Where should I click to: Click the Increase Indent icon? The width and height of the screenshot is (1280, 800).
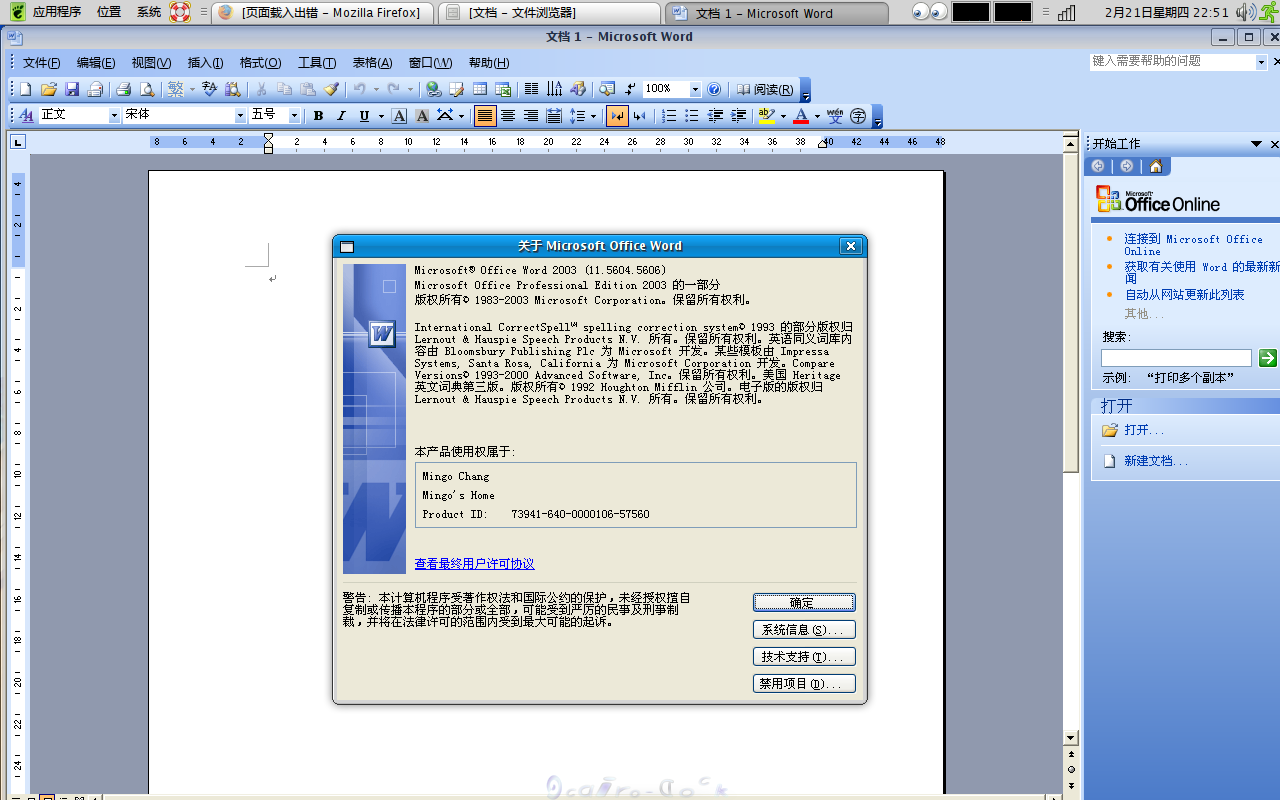738,116
